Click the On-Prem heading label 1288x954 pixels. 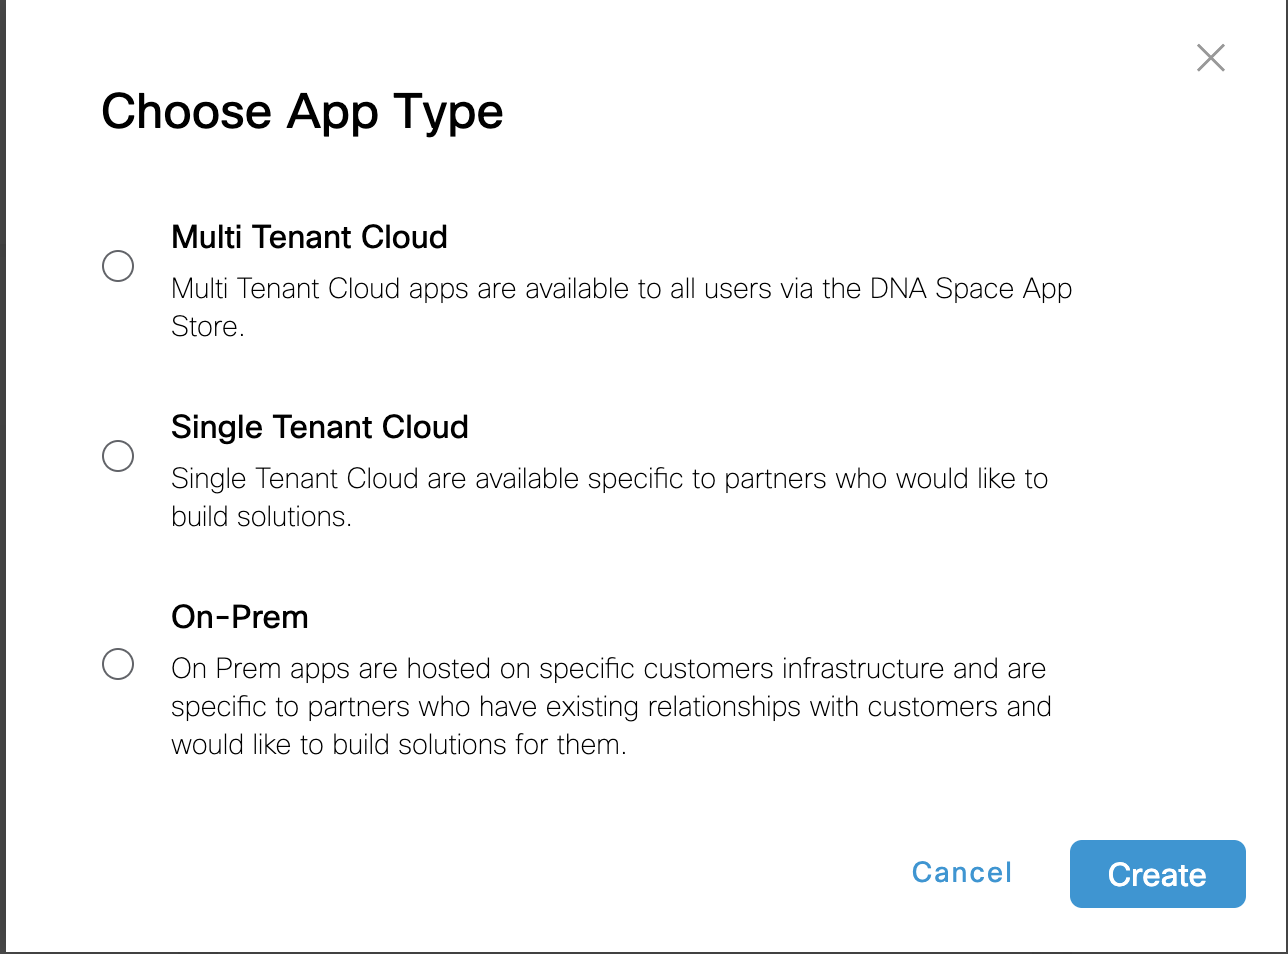(240, 617)
